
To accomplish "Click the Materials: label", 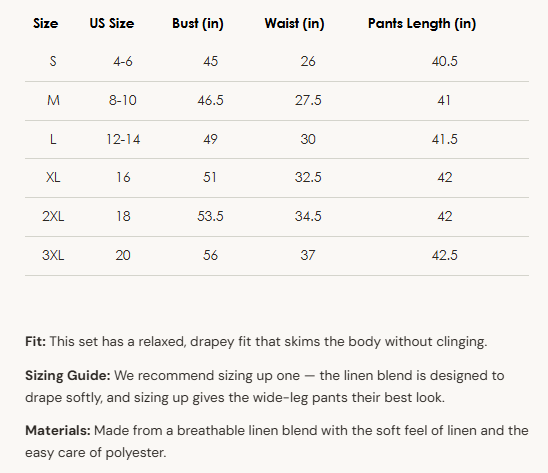I will [58, 431].
